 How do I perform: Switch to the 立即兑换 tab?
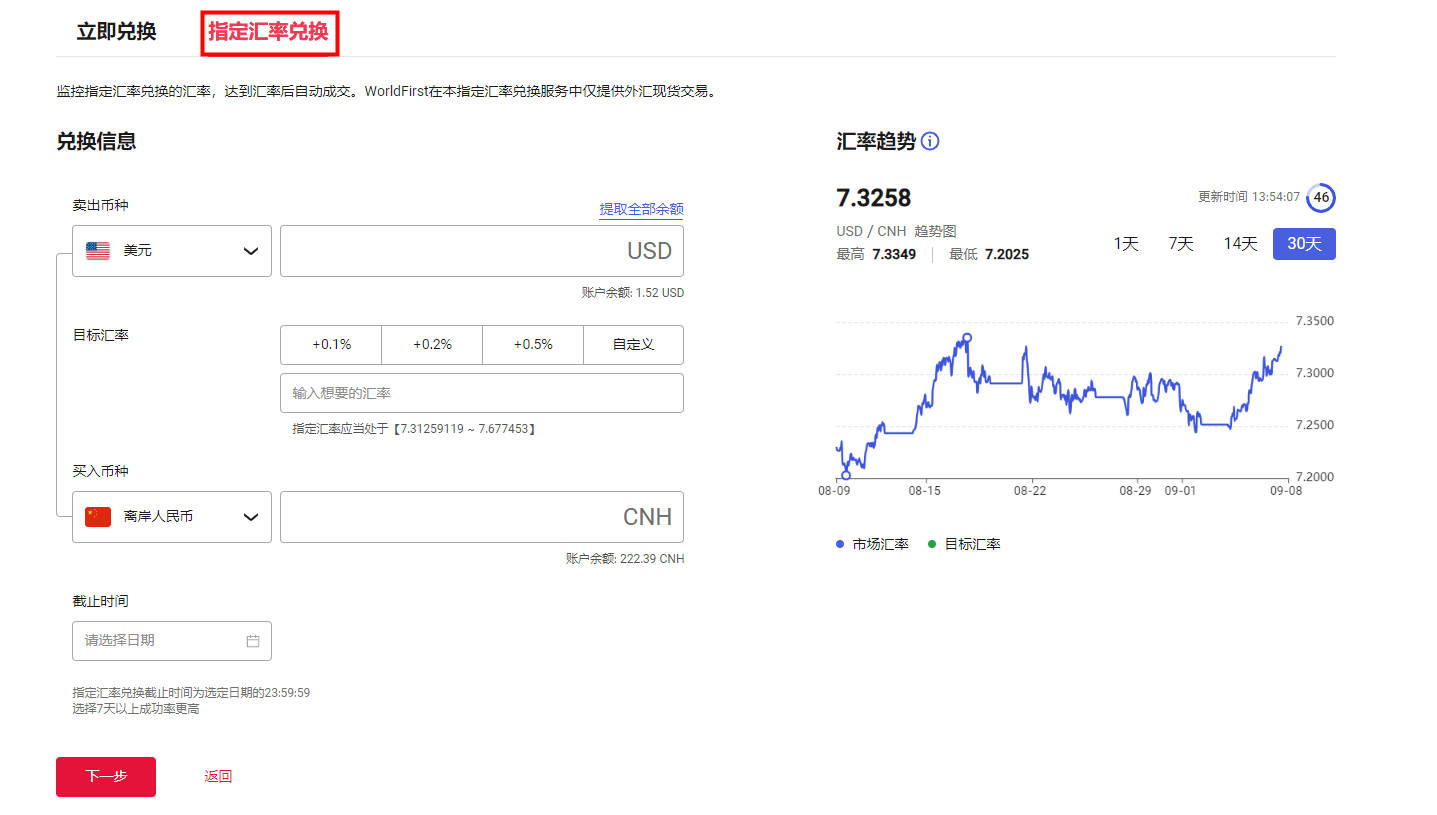point(114,32)
